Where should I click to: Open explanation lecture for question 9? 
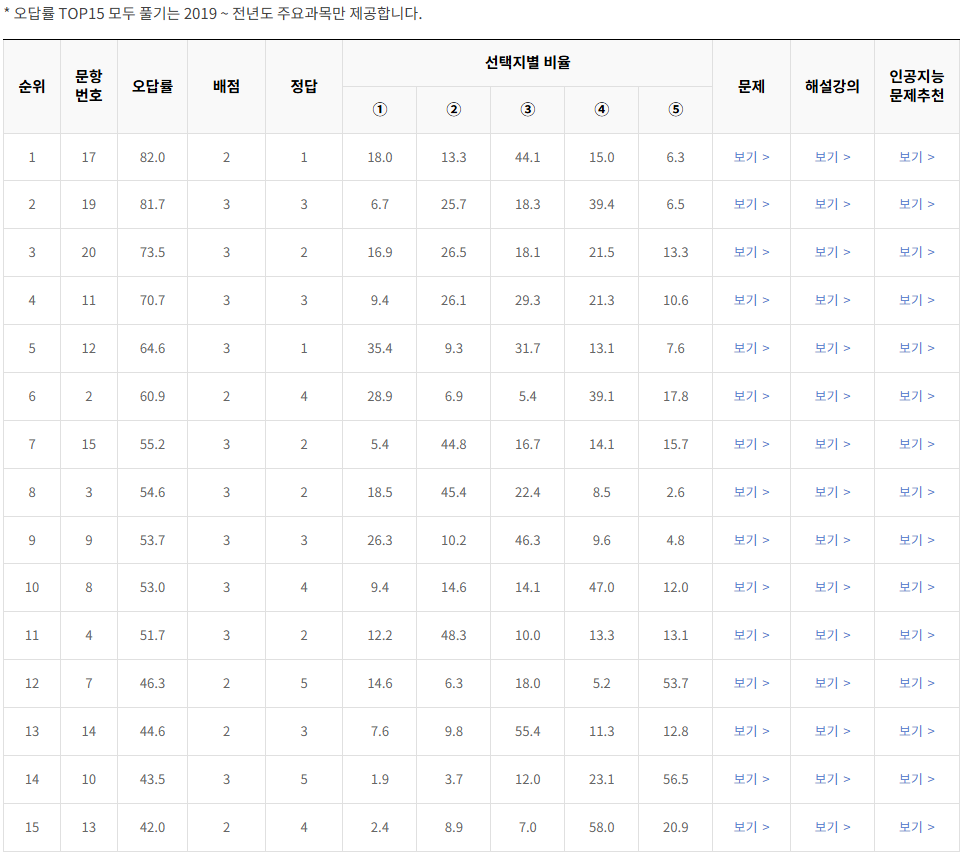[x=831, y=539]
